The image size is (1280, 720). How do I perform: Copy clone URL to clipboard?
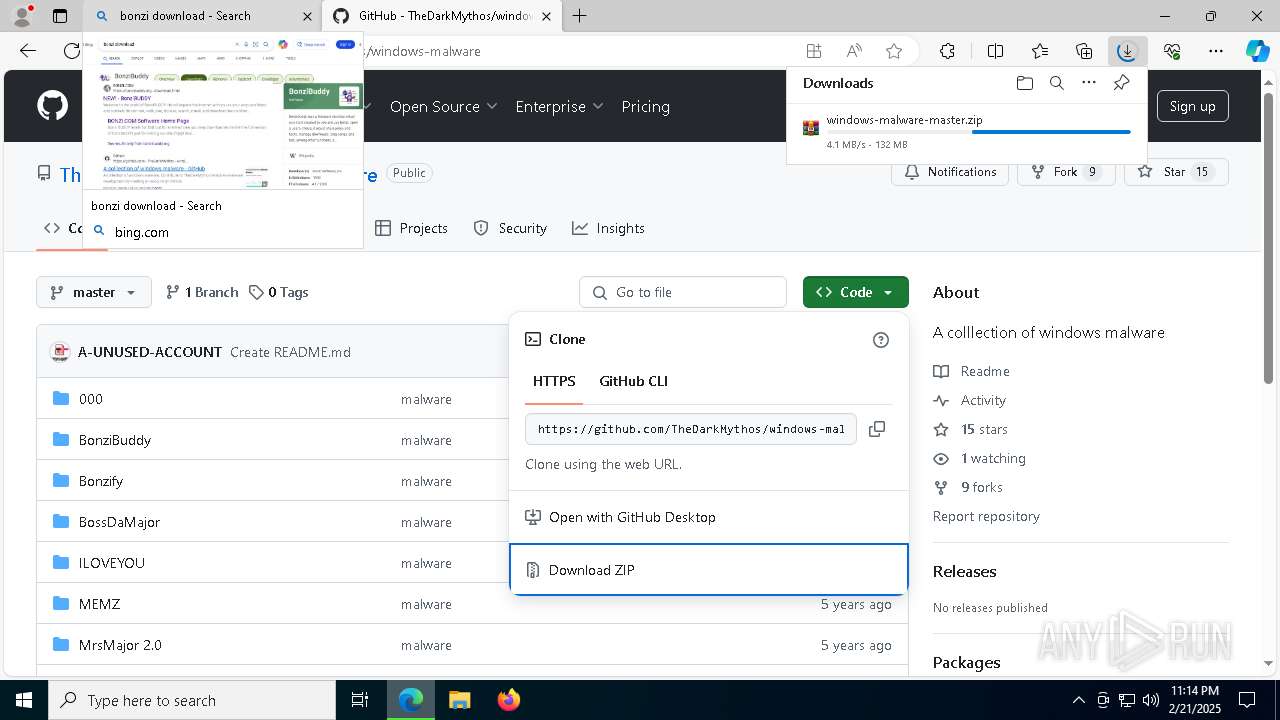pyautogui.click(x=877, y=429)
